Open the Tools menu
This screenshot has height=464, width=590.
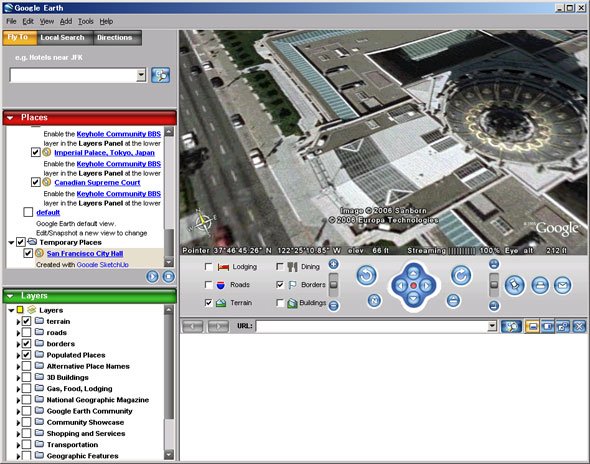point(85,21)
